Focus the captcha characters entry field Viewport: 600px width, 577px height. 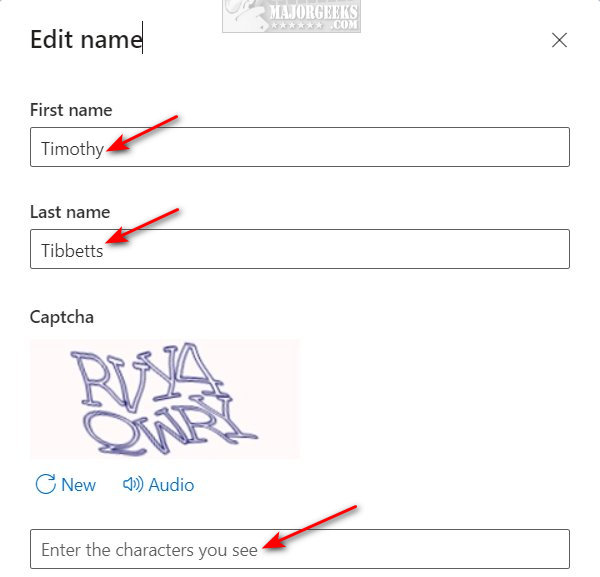click(300, 549)
